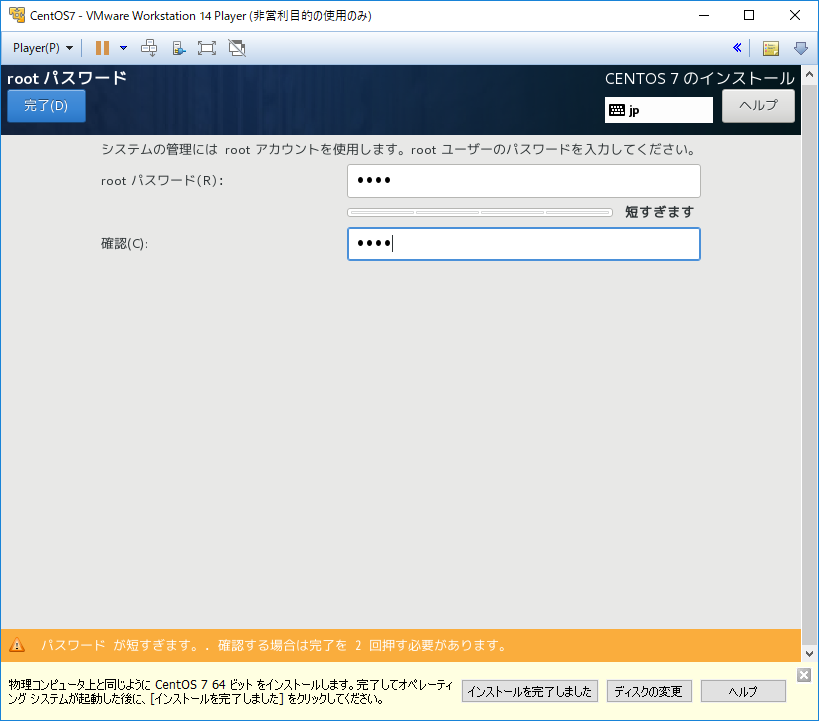Click the password strength meter
Screen dimensions: 819x721
pyautogui.click(x=479, y=212)
